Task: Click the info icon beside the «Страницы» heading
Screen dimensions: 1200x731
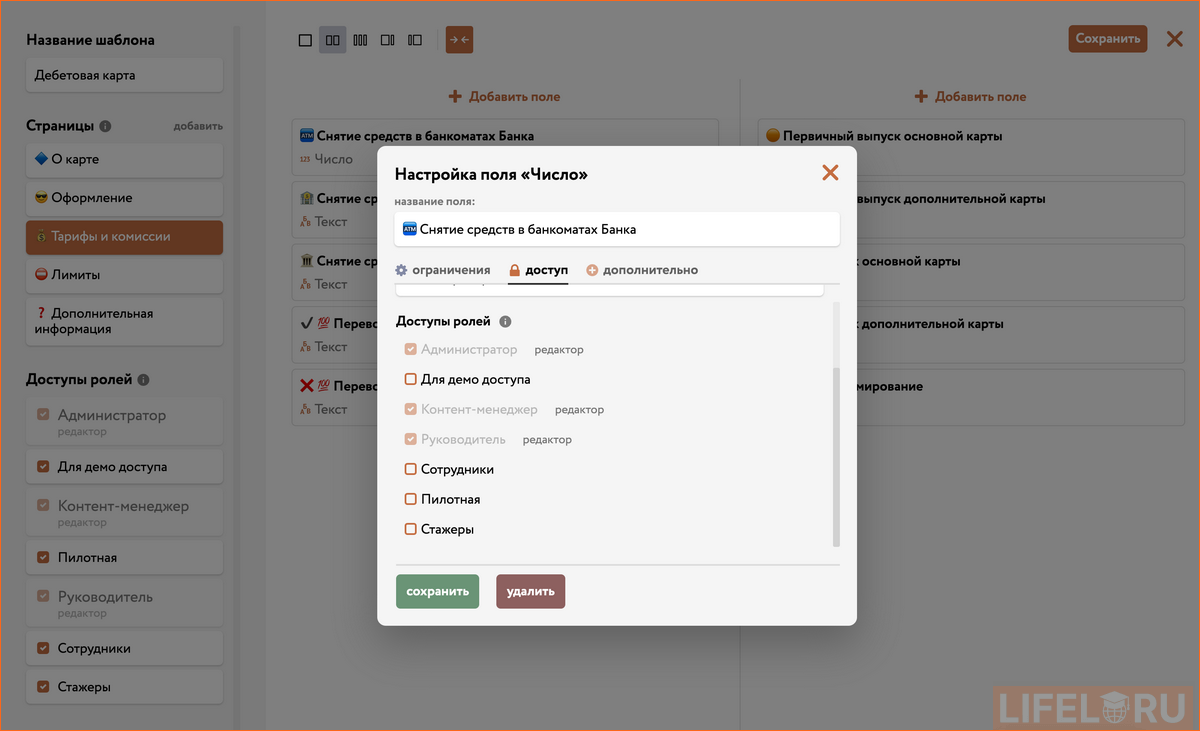Action: point(107,125)
